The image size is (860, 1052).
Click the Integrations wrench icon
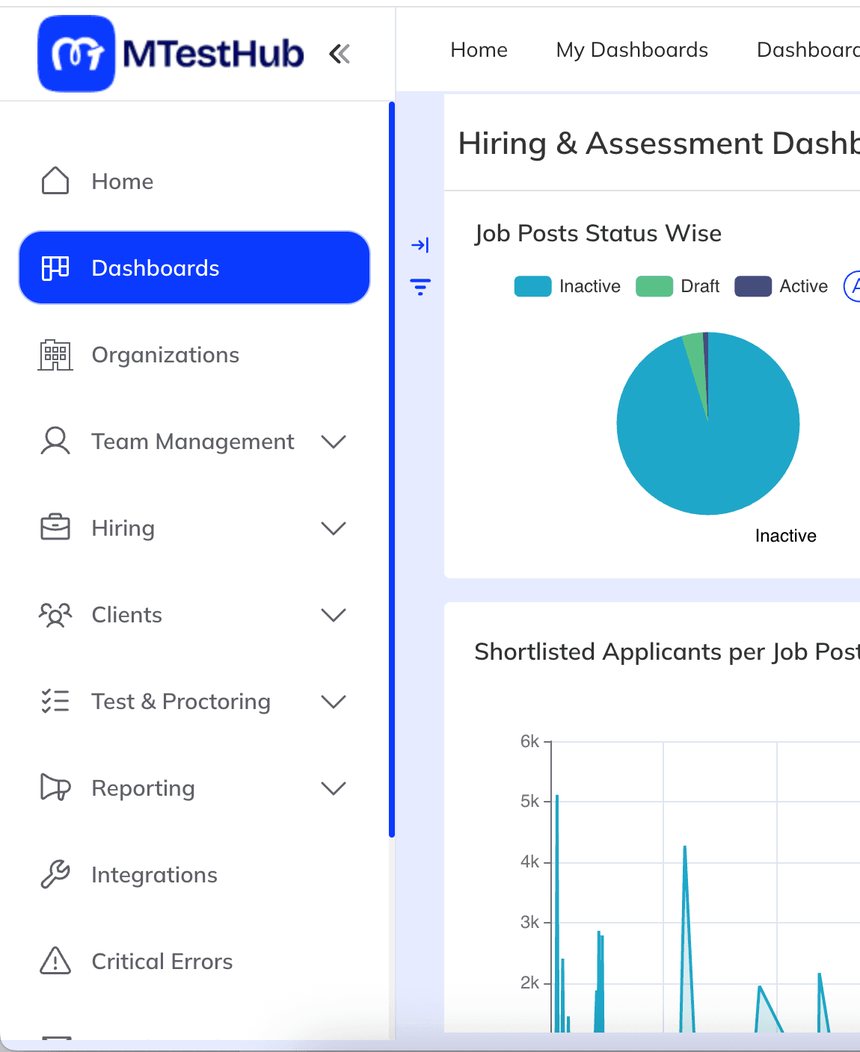click(x=55, y=874)
